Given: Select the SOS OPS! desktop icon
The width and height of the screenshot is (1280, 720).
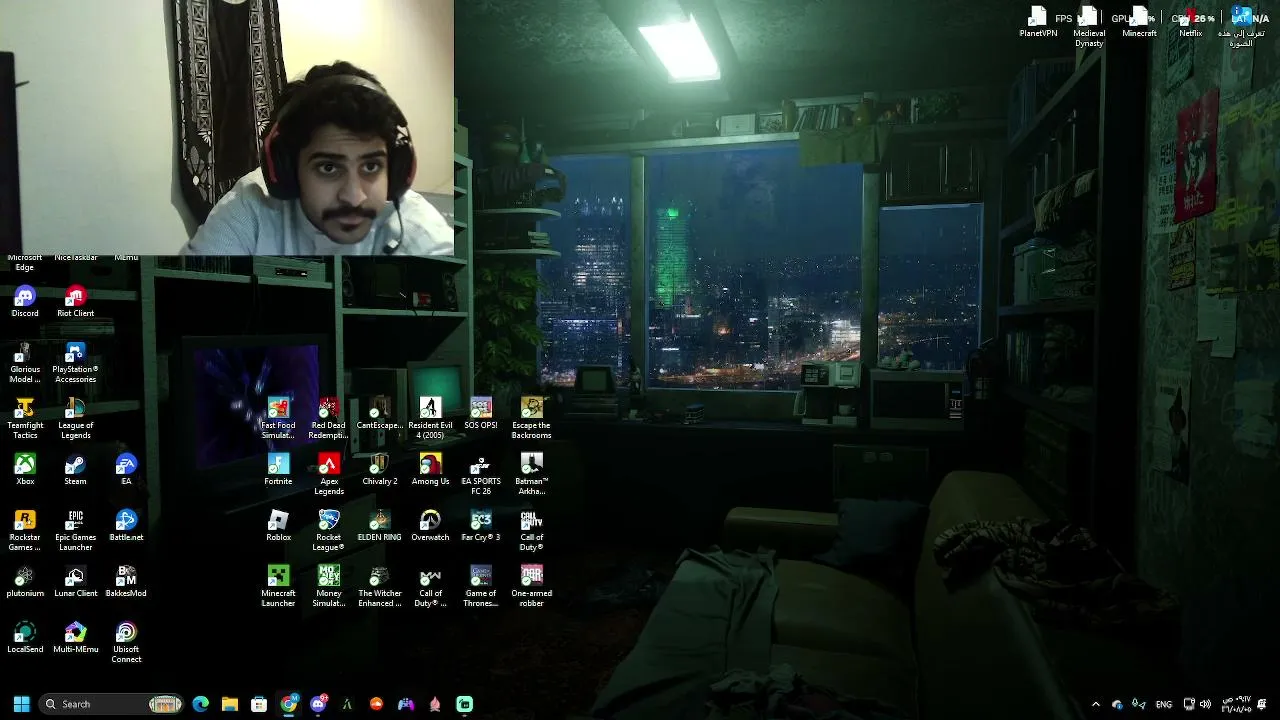Looking at the screenshot, I should 481,414.
